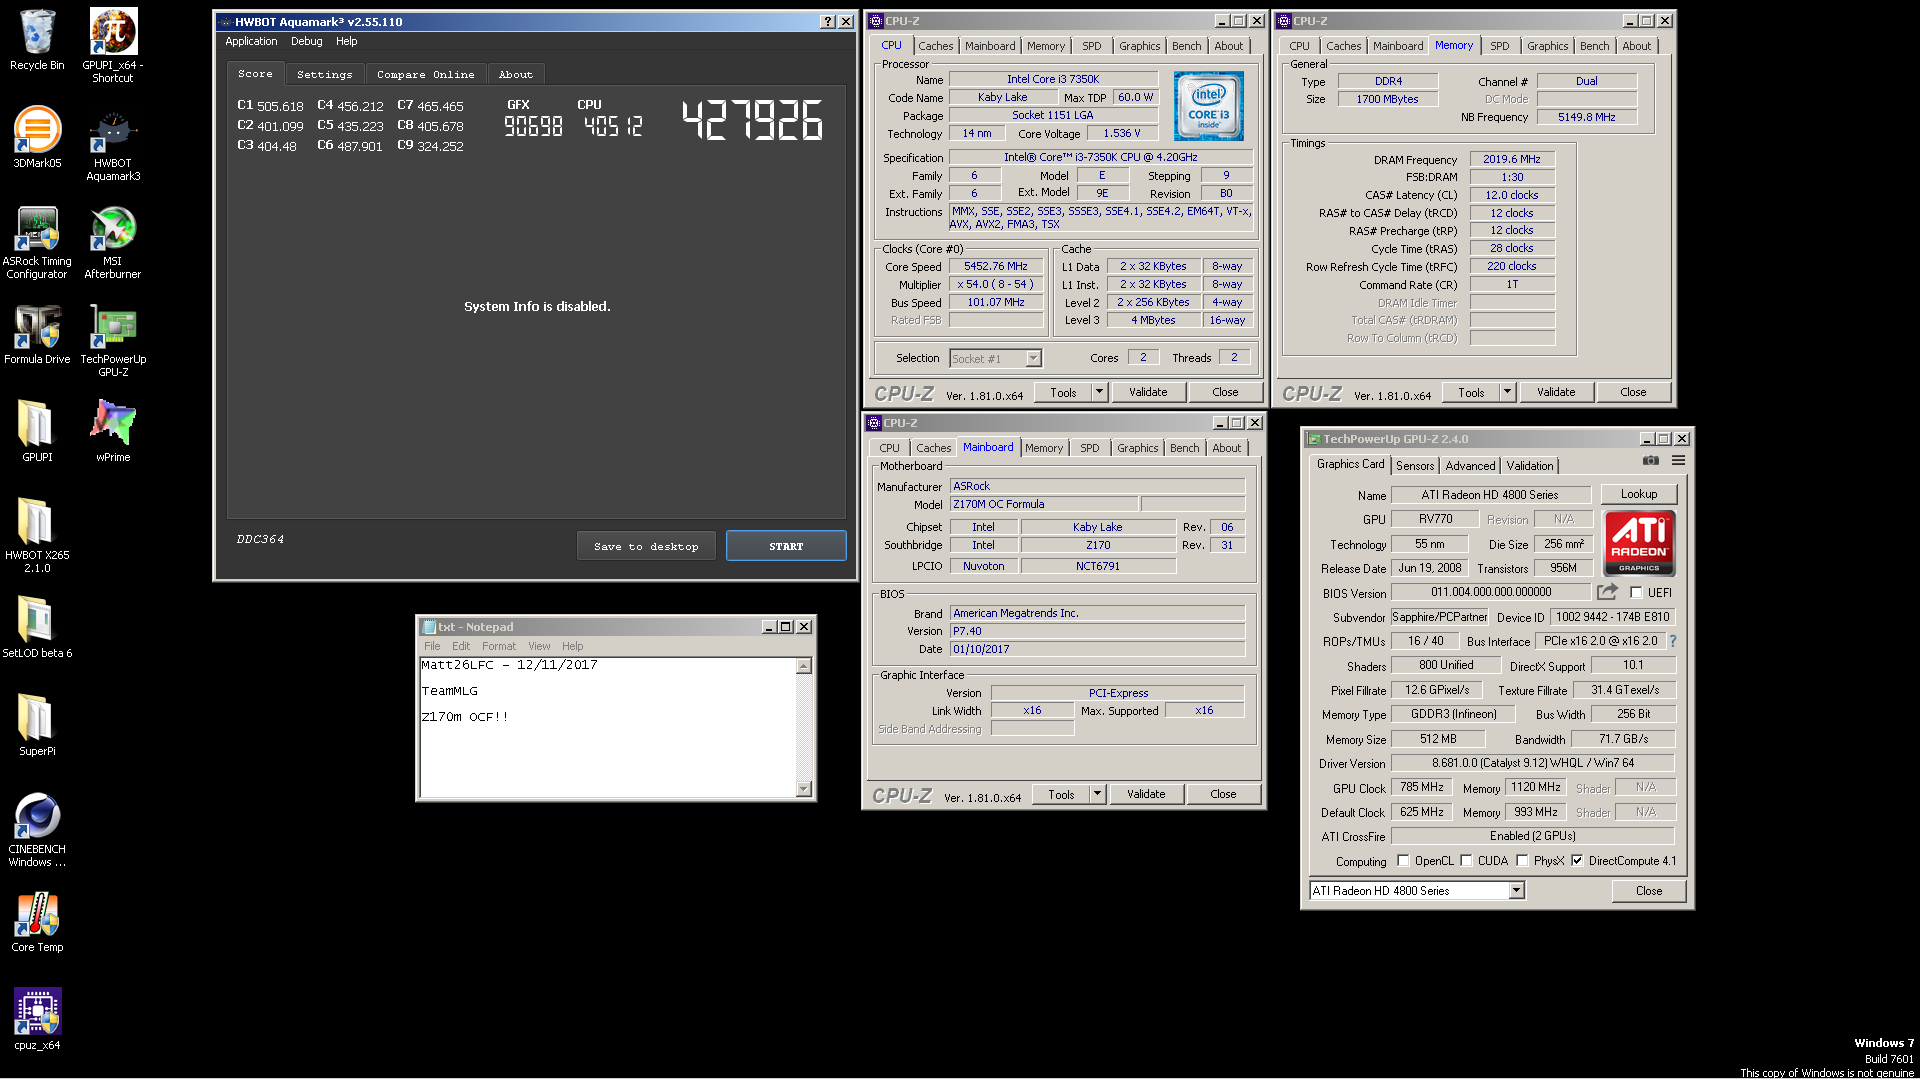Toggle the CUDA checkbox
The width and height of the screenshot is (1920, 1080).
coord(1466,860)
